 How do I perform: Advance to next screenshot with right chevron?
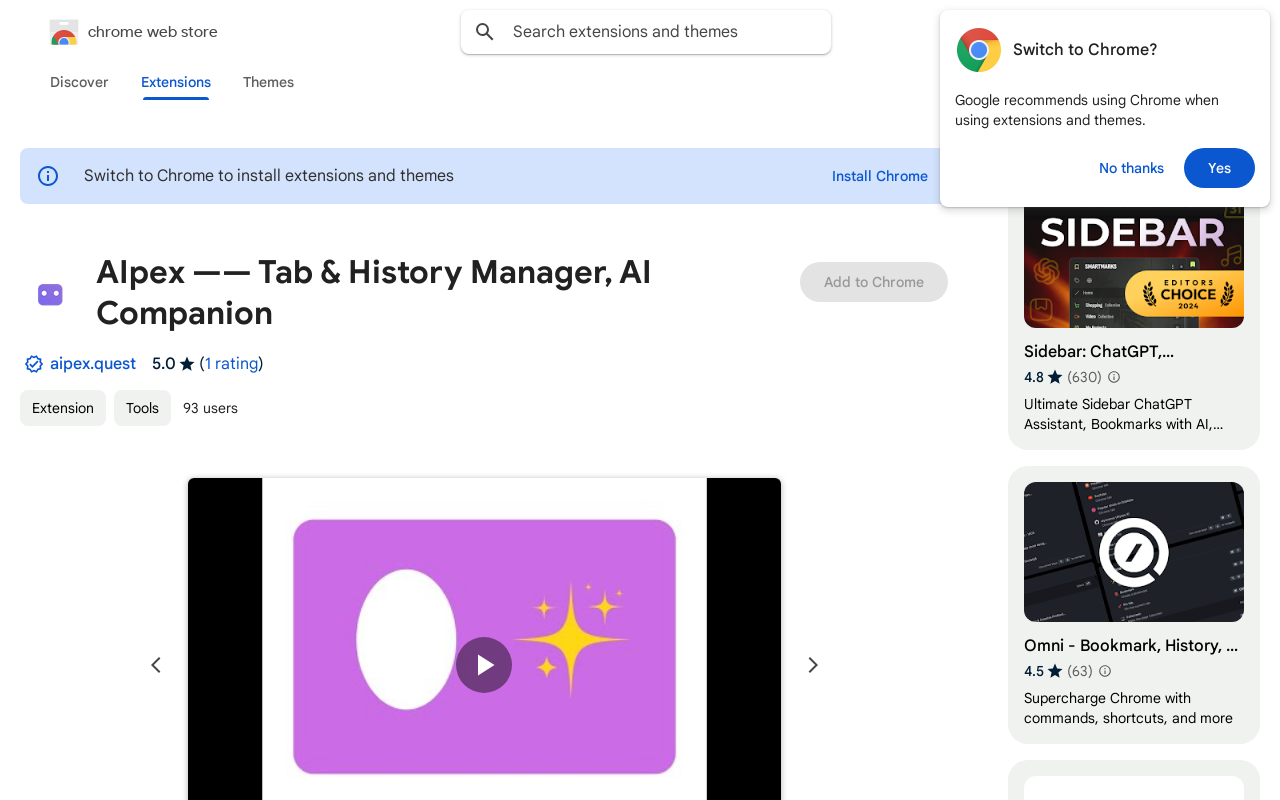point(812,665)
